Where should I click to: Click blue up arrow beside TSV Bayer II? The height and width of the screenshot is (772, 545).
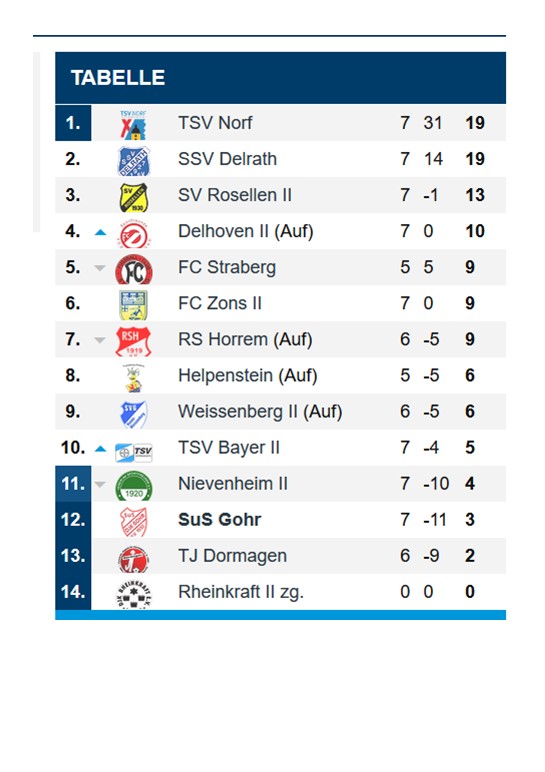[x=100, y=449]
